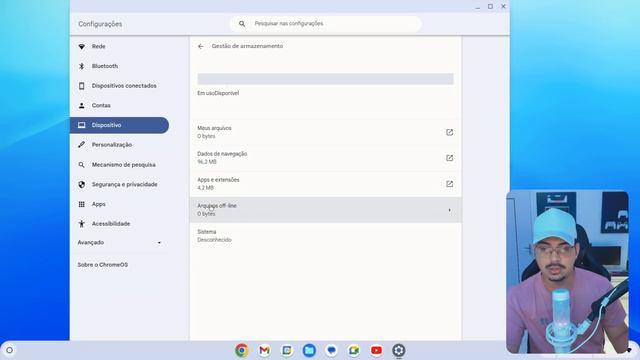This screenshot has width=640, height=360.
Task: Click the search magnifier icon
Action: pos(242,24)
